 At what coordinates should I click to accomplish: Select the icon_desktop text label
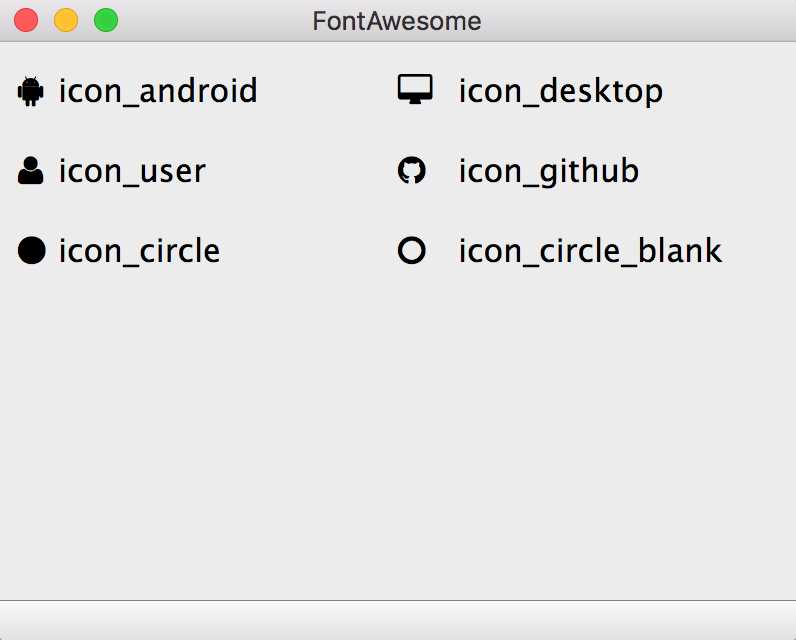[560, 92]
